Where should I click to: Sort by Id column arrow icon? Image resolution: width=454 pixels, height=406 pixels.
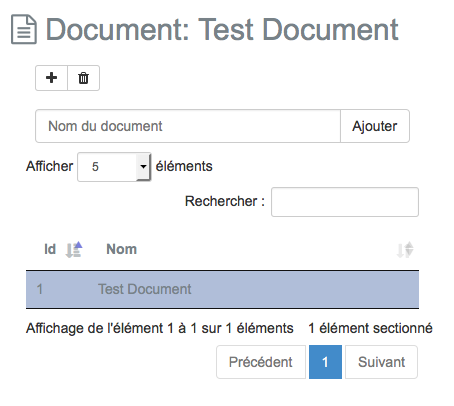[x=74, y=250]
